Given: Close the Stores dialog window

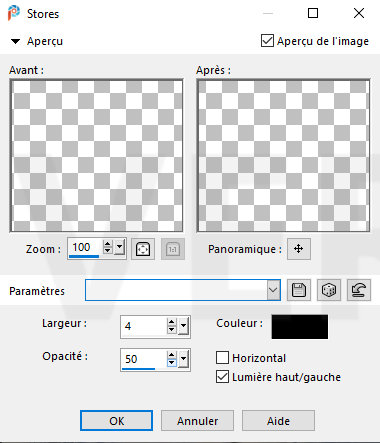Looking at the screenshot, I should pos(359,13).
